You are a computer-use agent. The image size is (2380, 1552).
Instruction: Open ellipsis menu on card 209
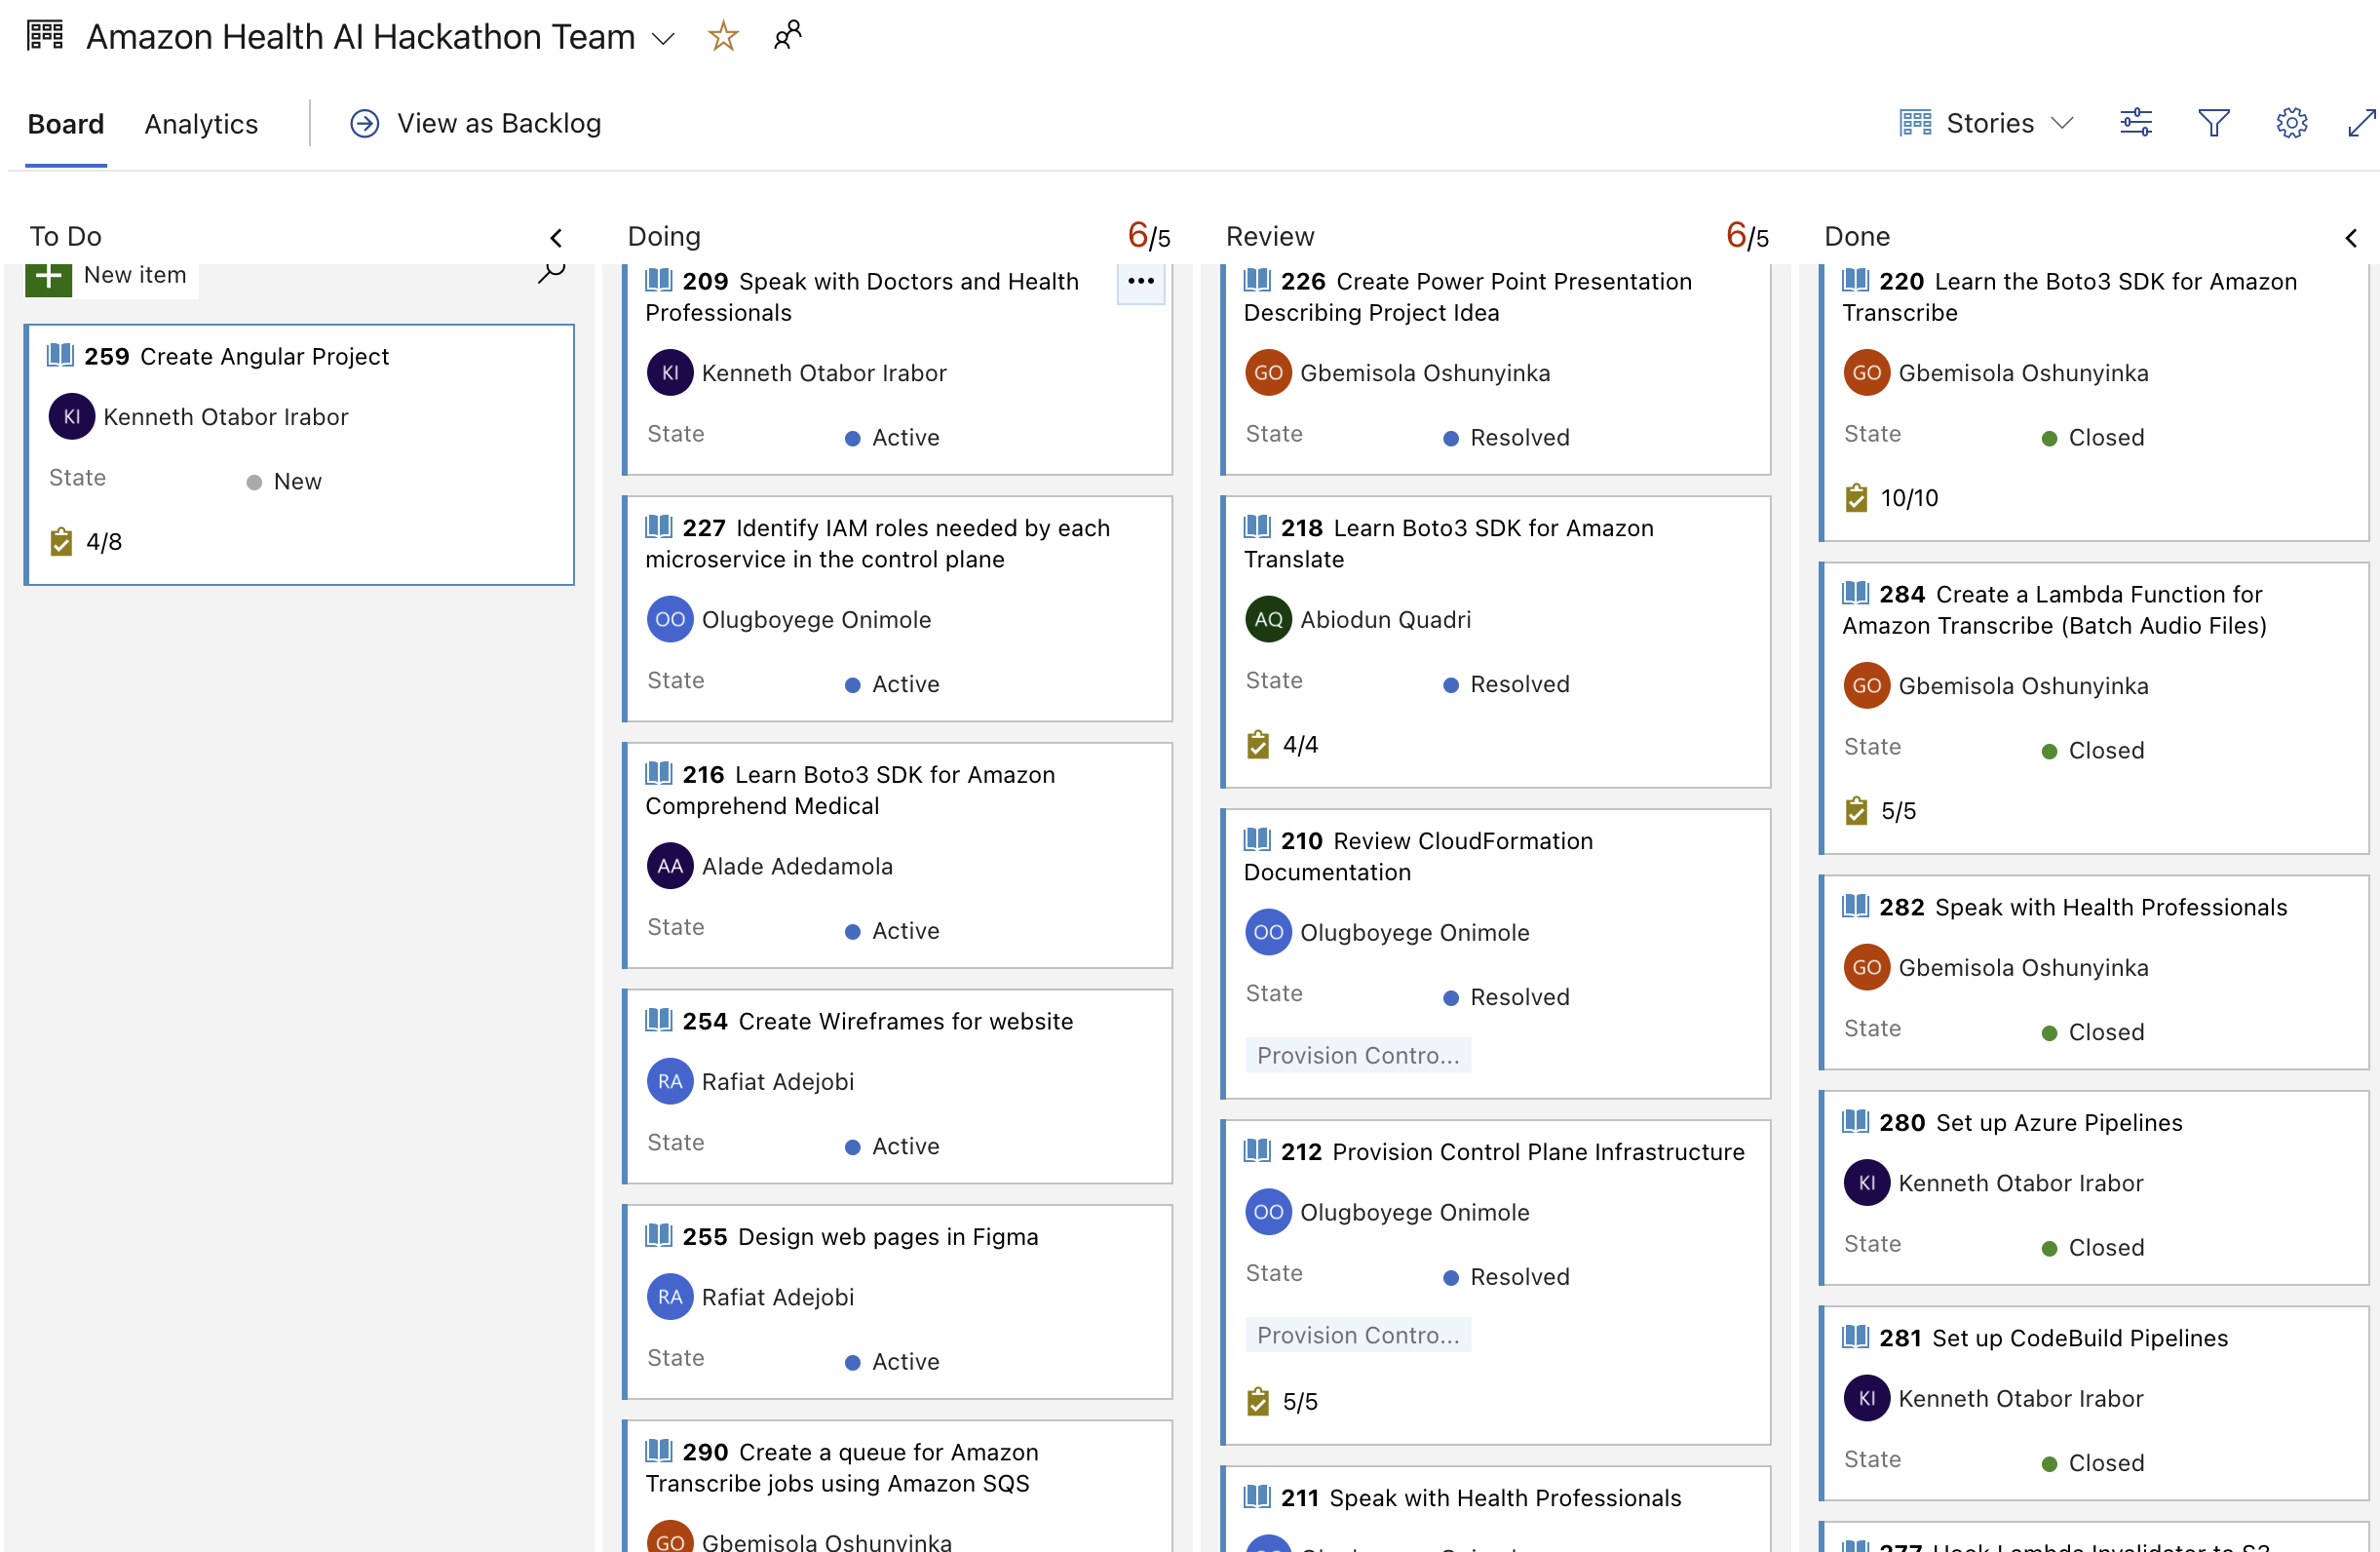[1140, 281]
